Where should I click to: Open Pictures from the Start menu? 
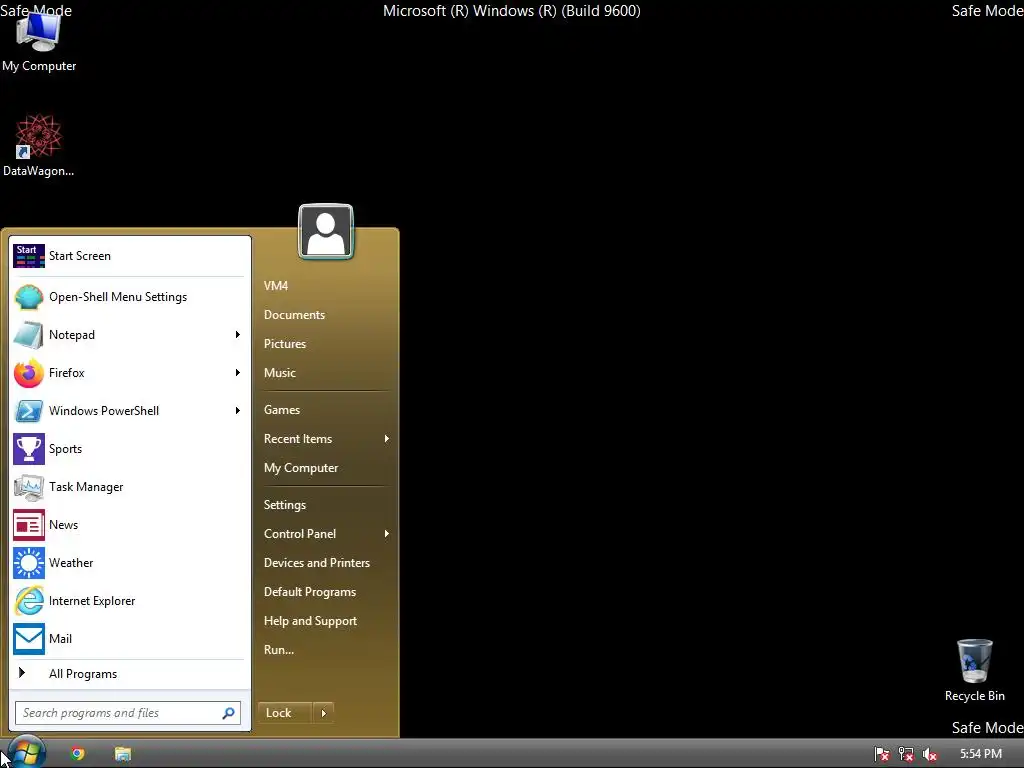285,344
